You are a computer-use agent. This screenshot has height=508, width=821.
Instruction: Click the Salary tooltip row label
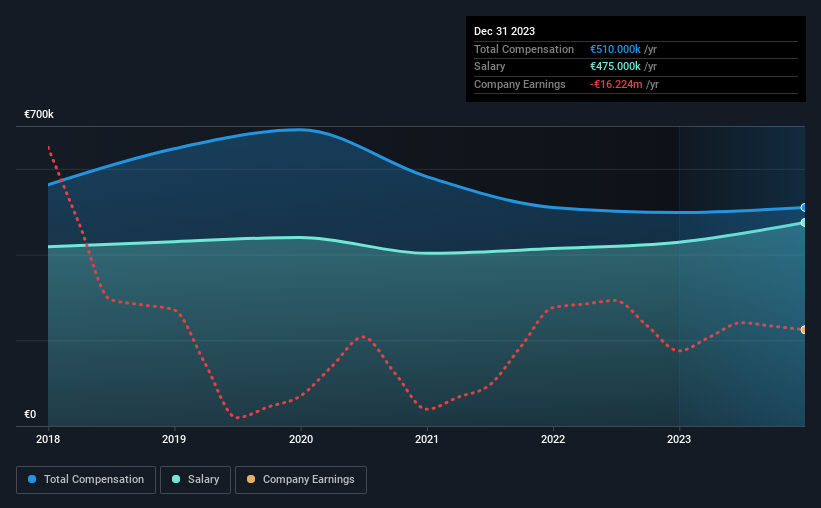tap(490, 67)
